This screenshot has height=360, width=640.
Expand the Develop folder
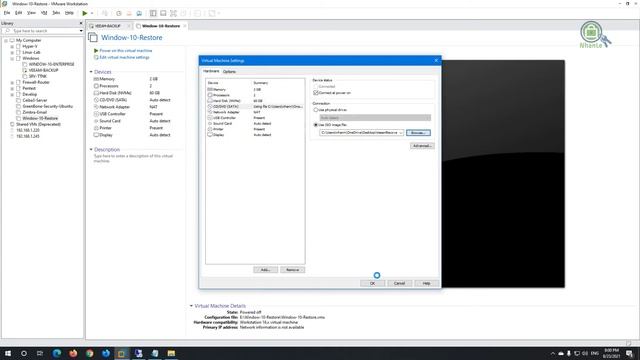(12, 94)
